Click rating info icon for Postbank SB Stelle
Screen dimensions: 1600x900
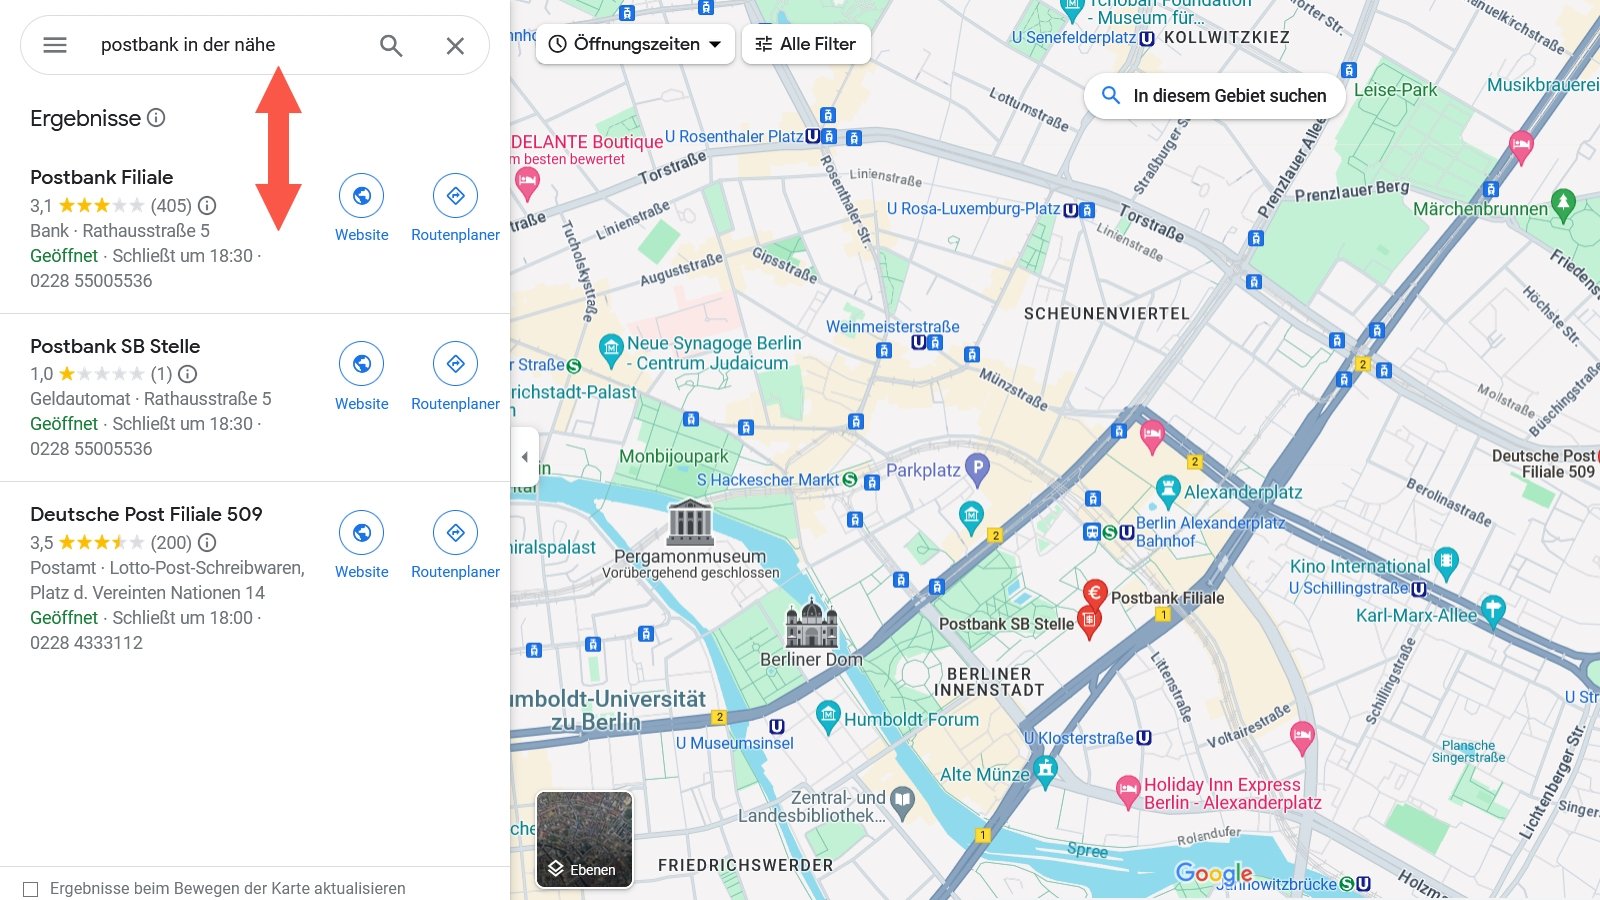pos(187,374)
